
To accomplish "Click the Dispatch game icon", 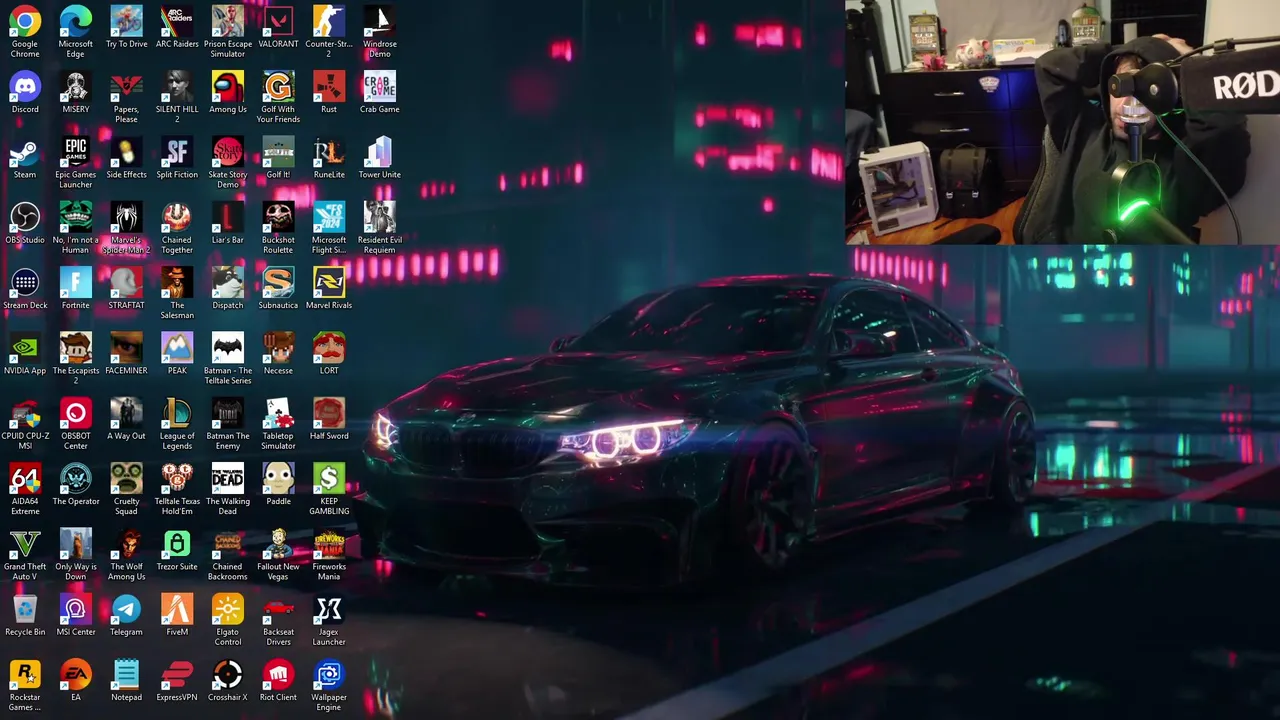I will click(x=228, y=282).
